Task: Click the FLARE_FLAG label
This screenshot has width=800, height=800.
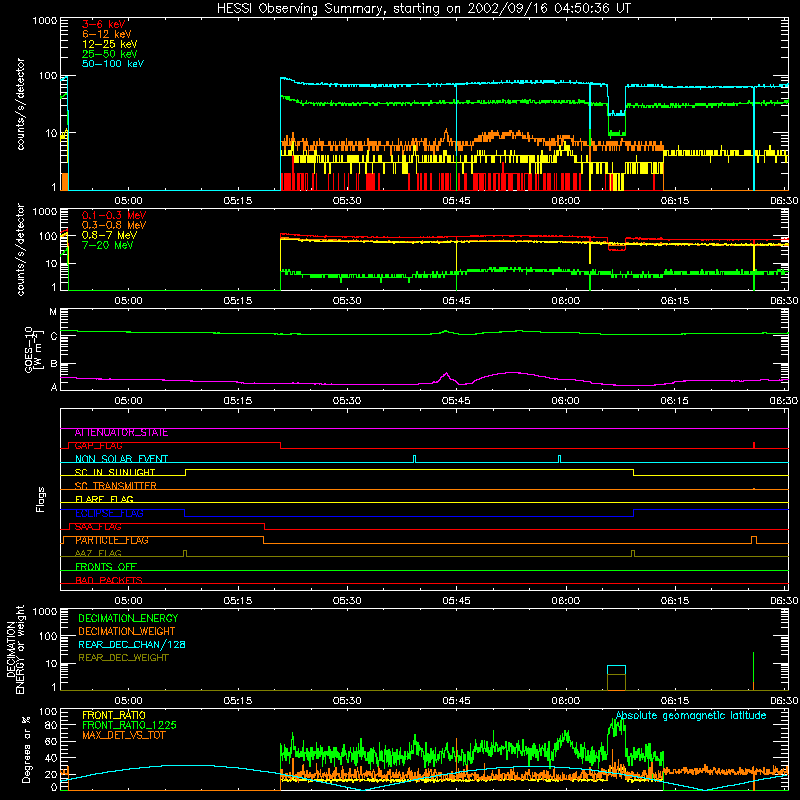Action: click(x=104, y=499)
